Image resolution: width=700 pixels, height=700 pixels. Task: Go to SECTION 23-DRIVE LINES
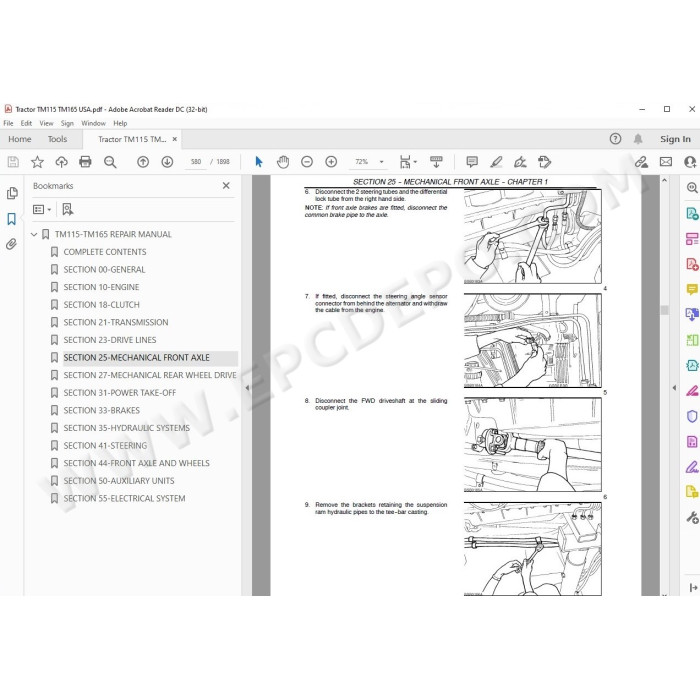tap(109, 340)
